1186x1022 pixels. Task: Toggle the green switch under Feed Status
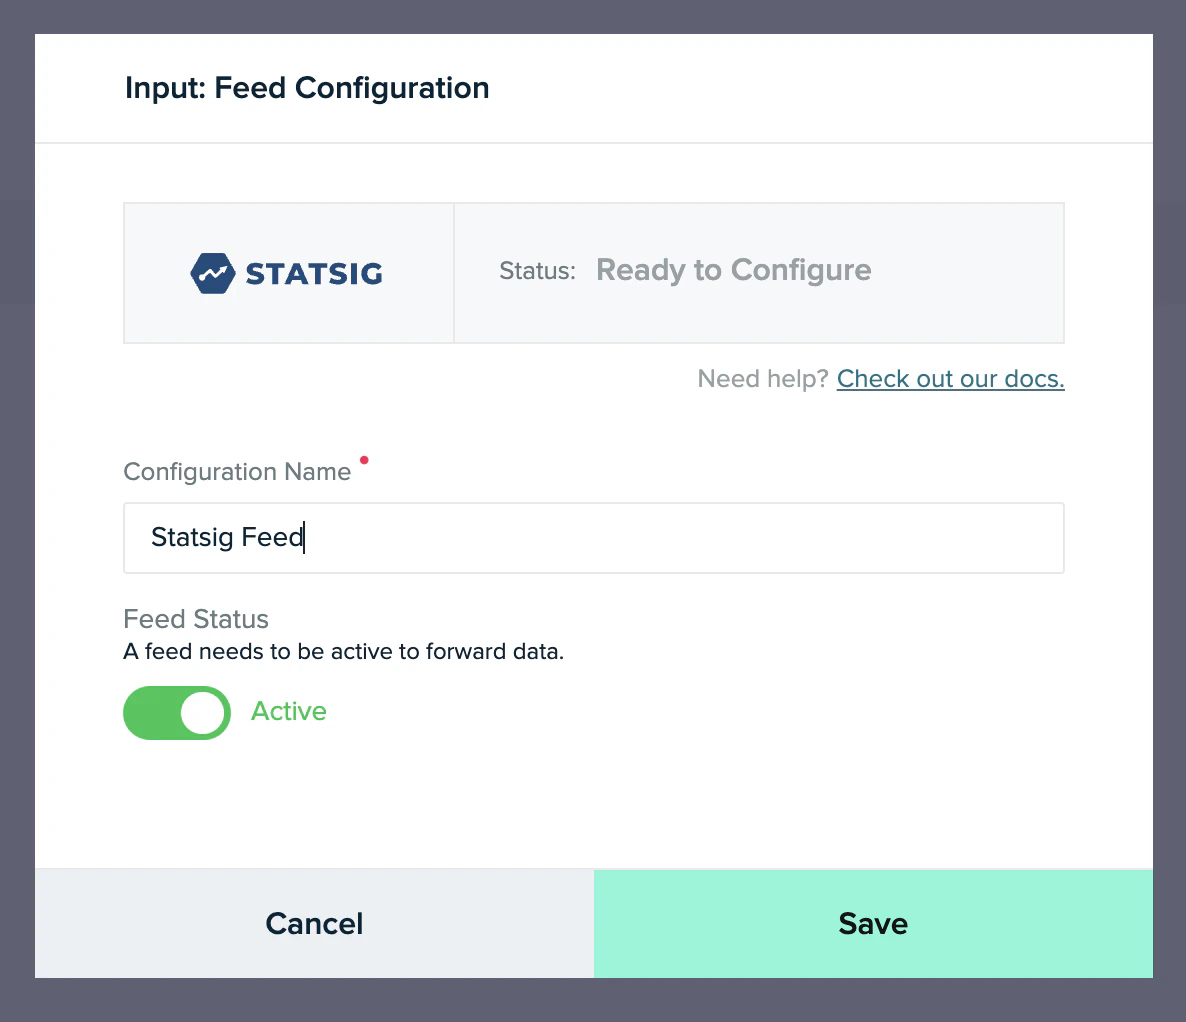(177, 713)
